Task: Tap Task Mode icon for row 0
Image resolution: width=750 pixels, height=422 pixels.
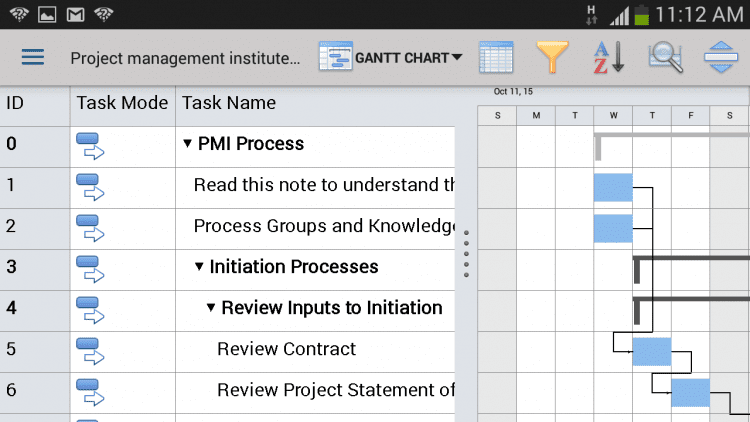Action: tap(90, 146)
